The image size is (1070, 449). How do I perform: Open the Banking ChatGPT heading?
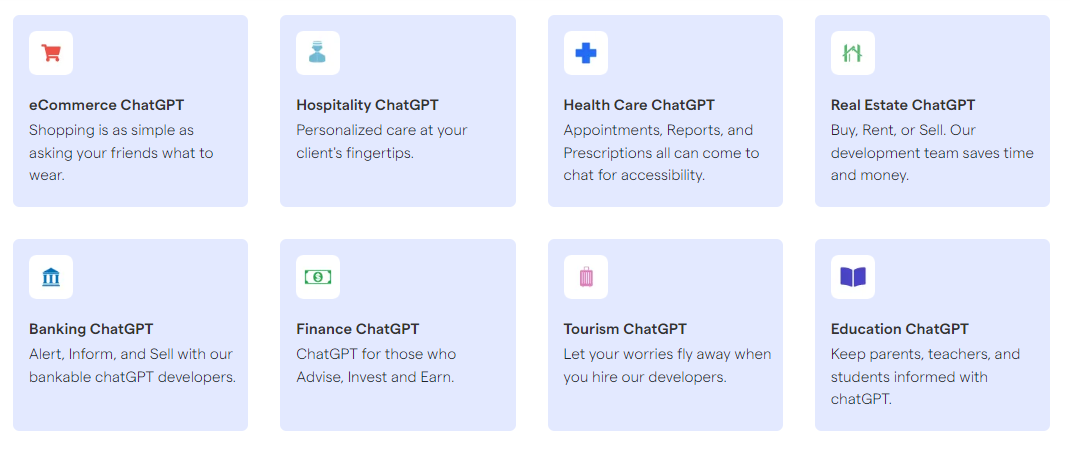point(91,329)
